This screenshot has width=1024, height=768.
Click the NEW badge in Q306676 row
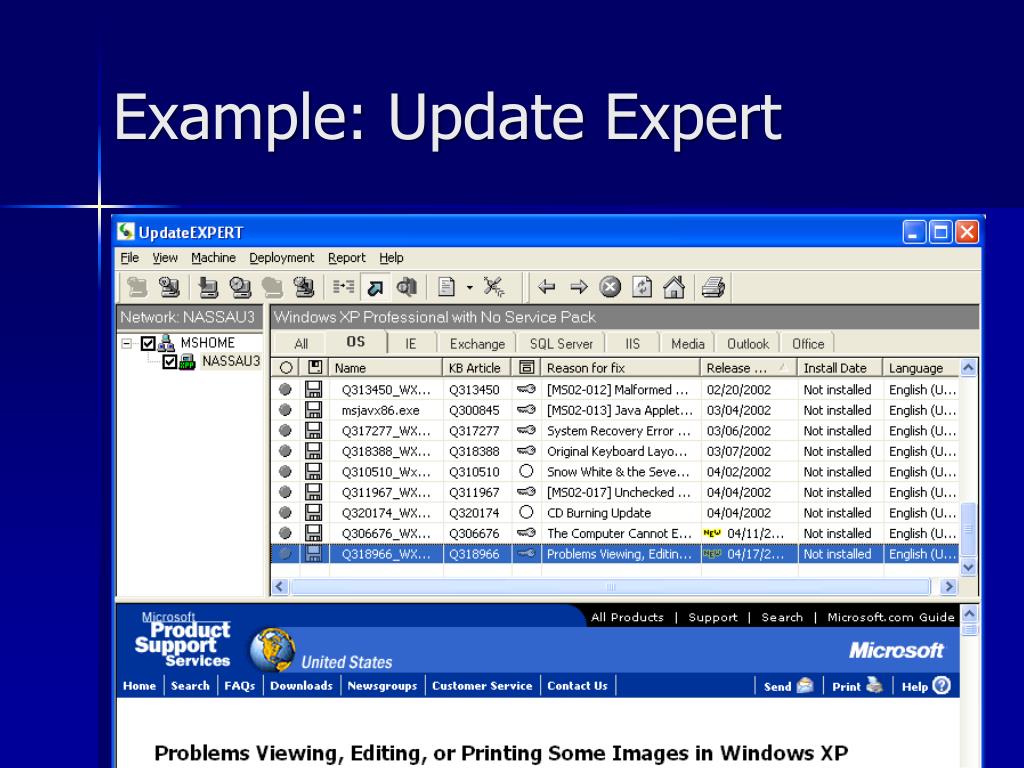tap(712, 533)
